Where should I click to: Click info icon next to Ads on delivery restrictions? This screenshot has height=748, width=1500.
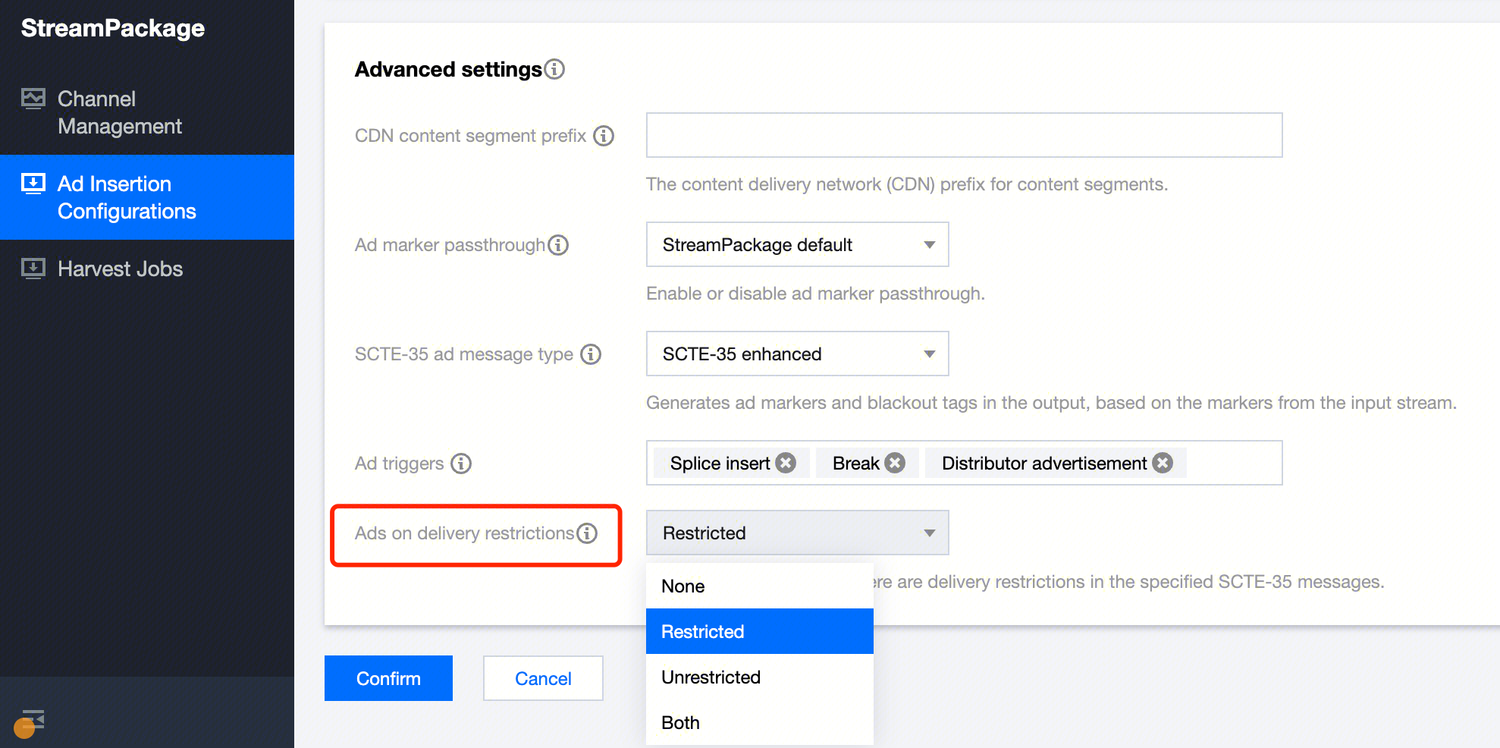pos(587,533)
